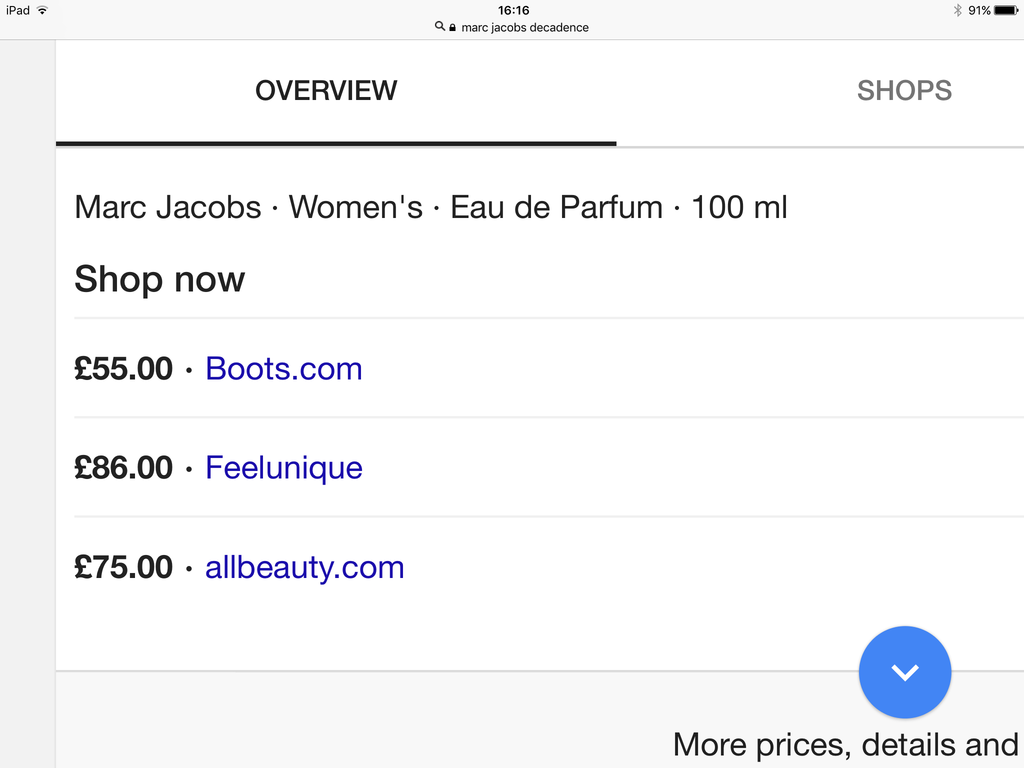Screen dimensions: 1024x768
Task: Tap the 'Shop now' heading
Action: tap(159, 280)
